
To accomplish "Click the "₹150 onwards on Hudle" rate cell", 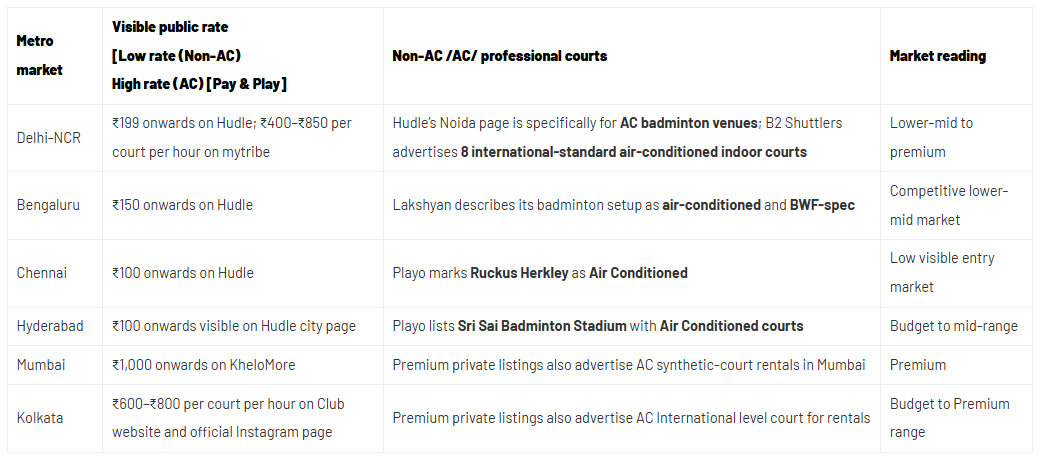I will click(182, 205).
